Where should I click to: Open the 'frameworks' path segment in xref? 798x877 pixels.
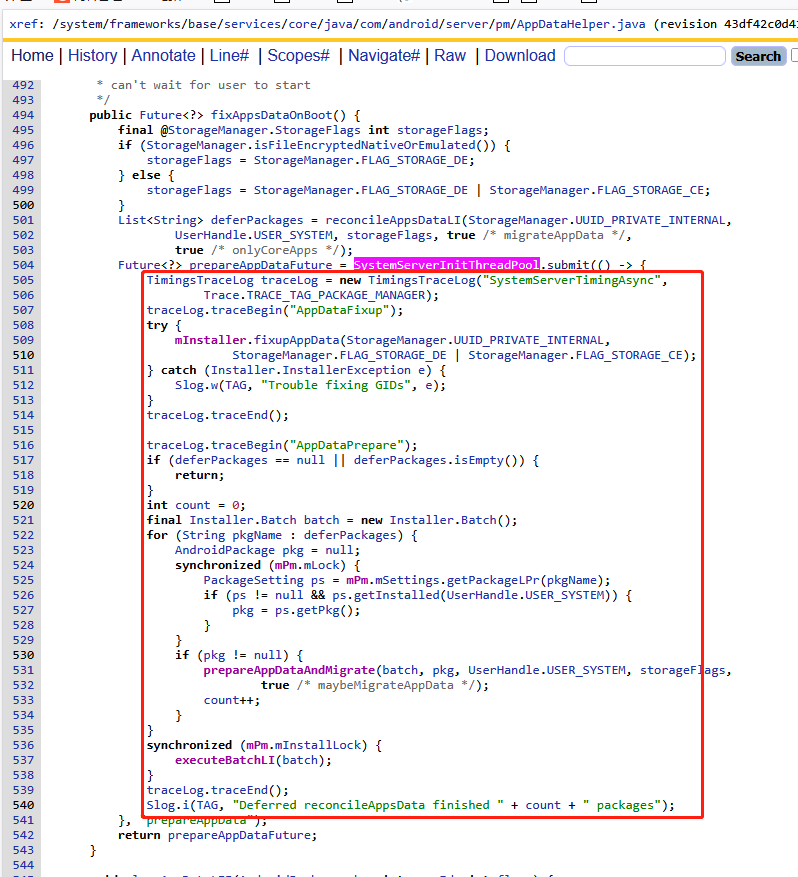[x=141, y=24]
